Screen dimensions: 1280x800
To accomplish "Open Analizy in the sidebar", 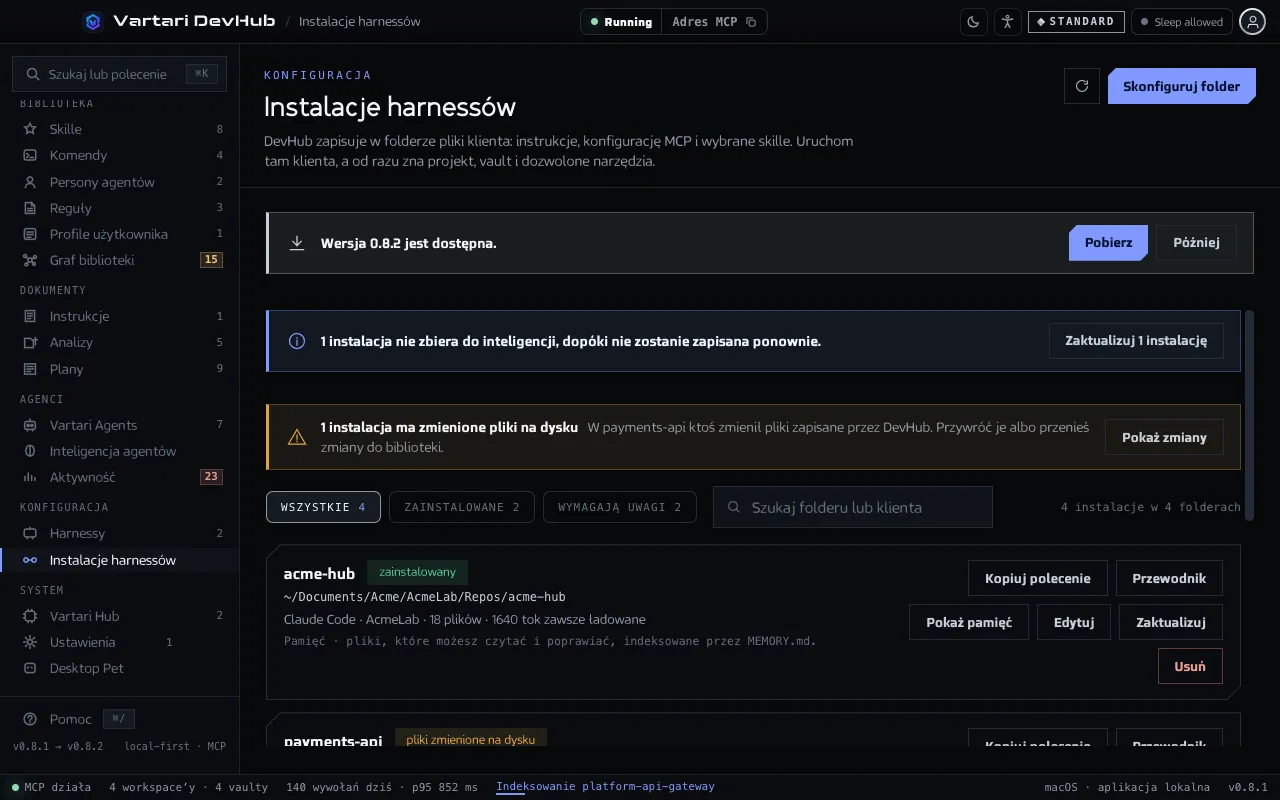I will (x=120, y=342).
